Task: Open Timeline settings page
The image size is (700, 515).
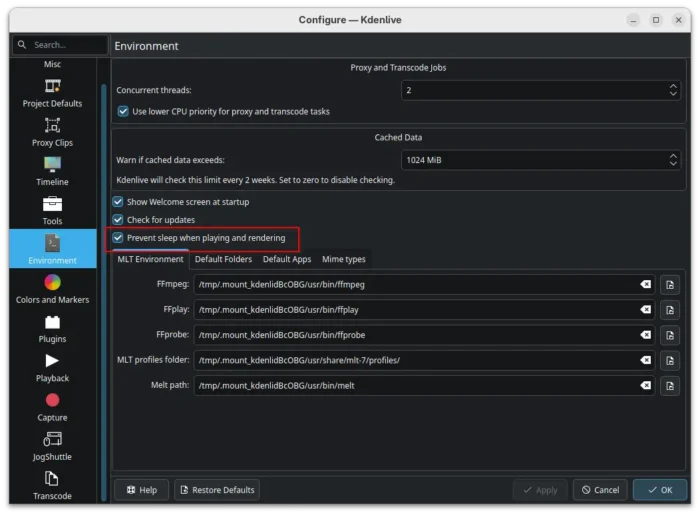Action: (x=52, y=172)
